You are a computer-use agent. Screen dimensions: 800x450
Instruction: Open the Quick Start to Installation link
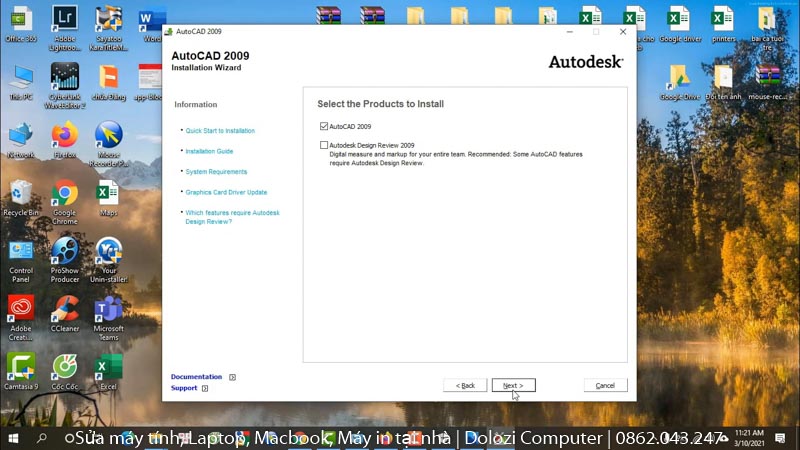coord(220,131)
